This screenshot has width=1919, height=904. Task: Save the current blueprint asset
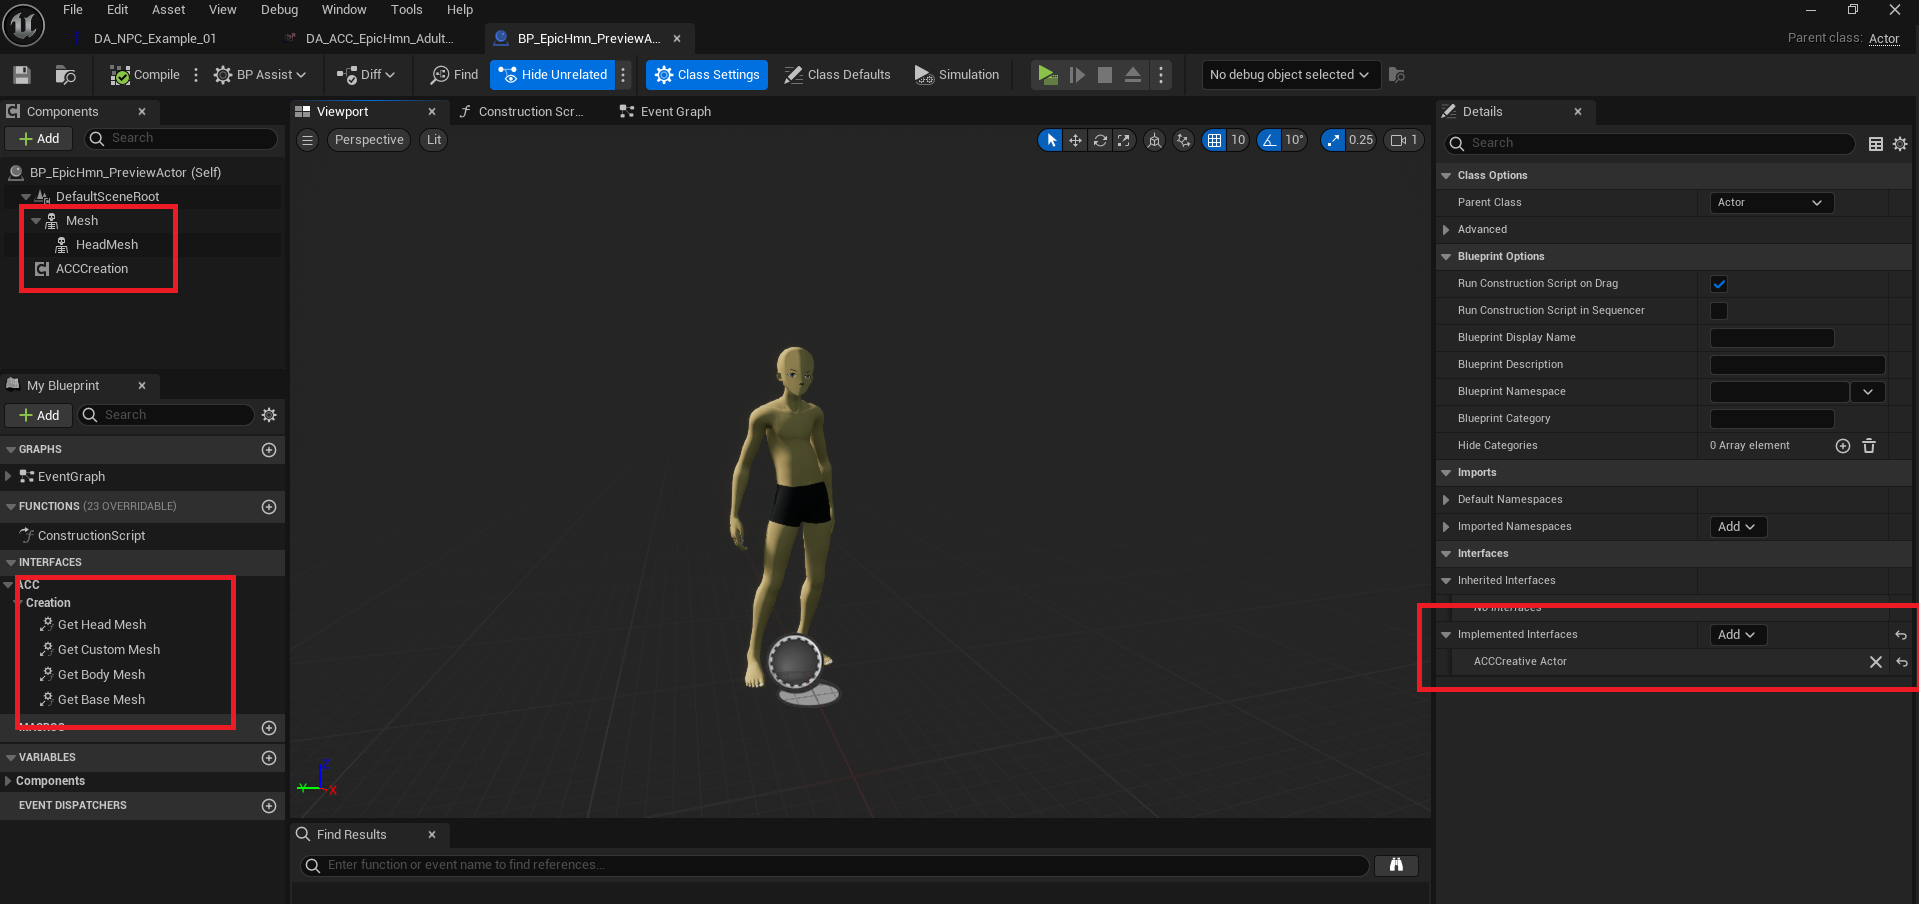(20, 74)
